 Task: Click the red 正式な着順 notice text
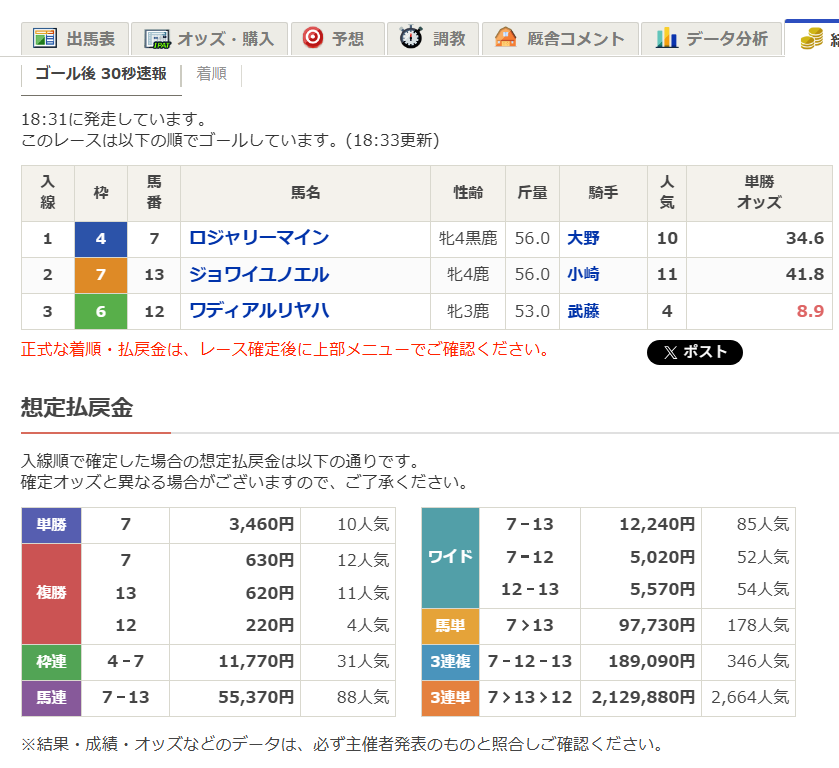click(x=285, y=349)
